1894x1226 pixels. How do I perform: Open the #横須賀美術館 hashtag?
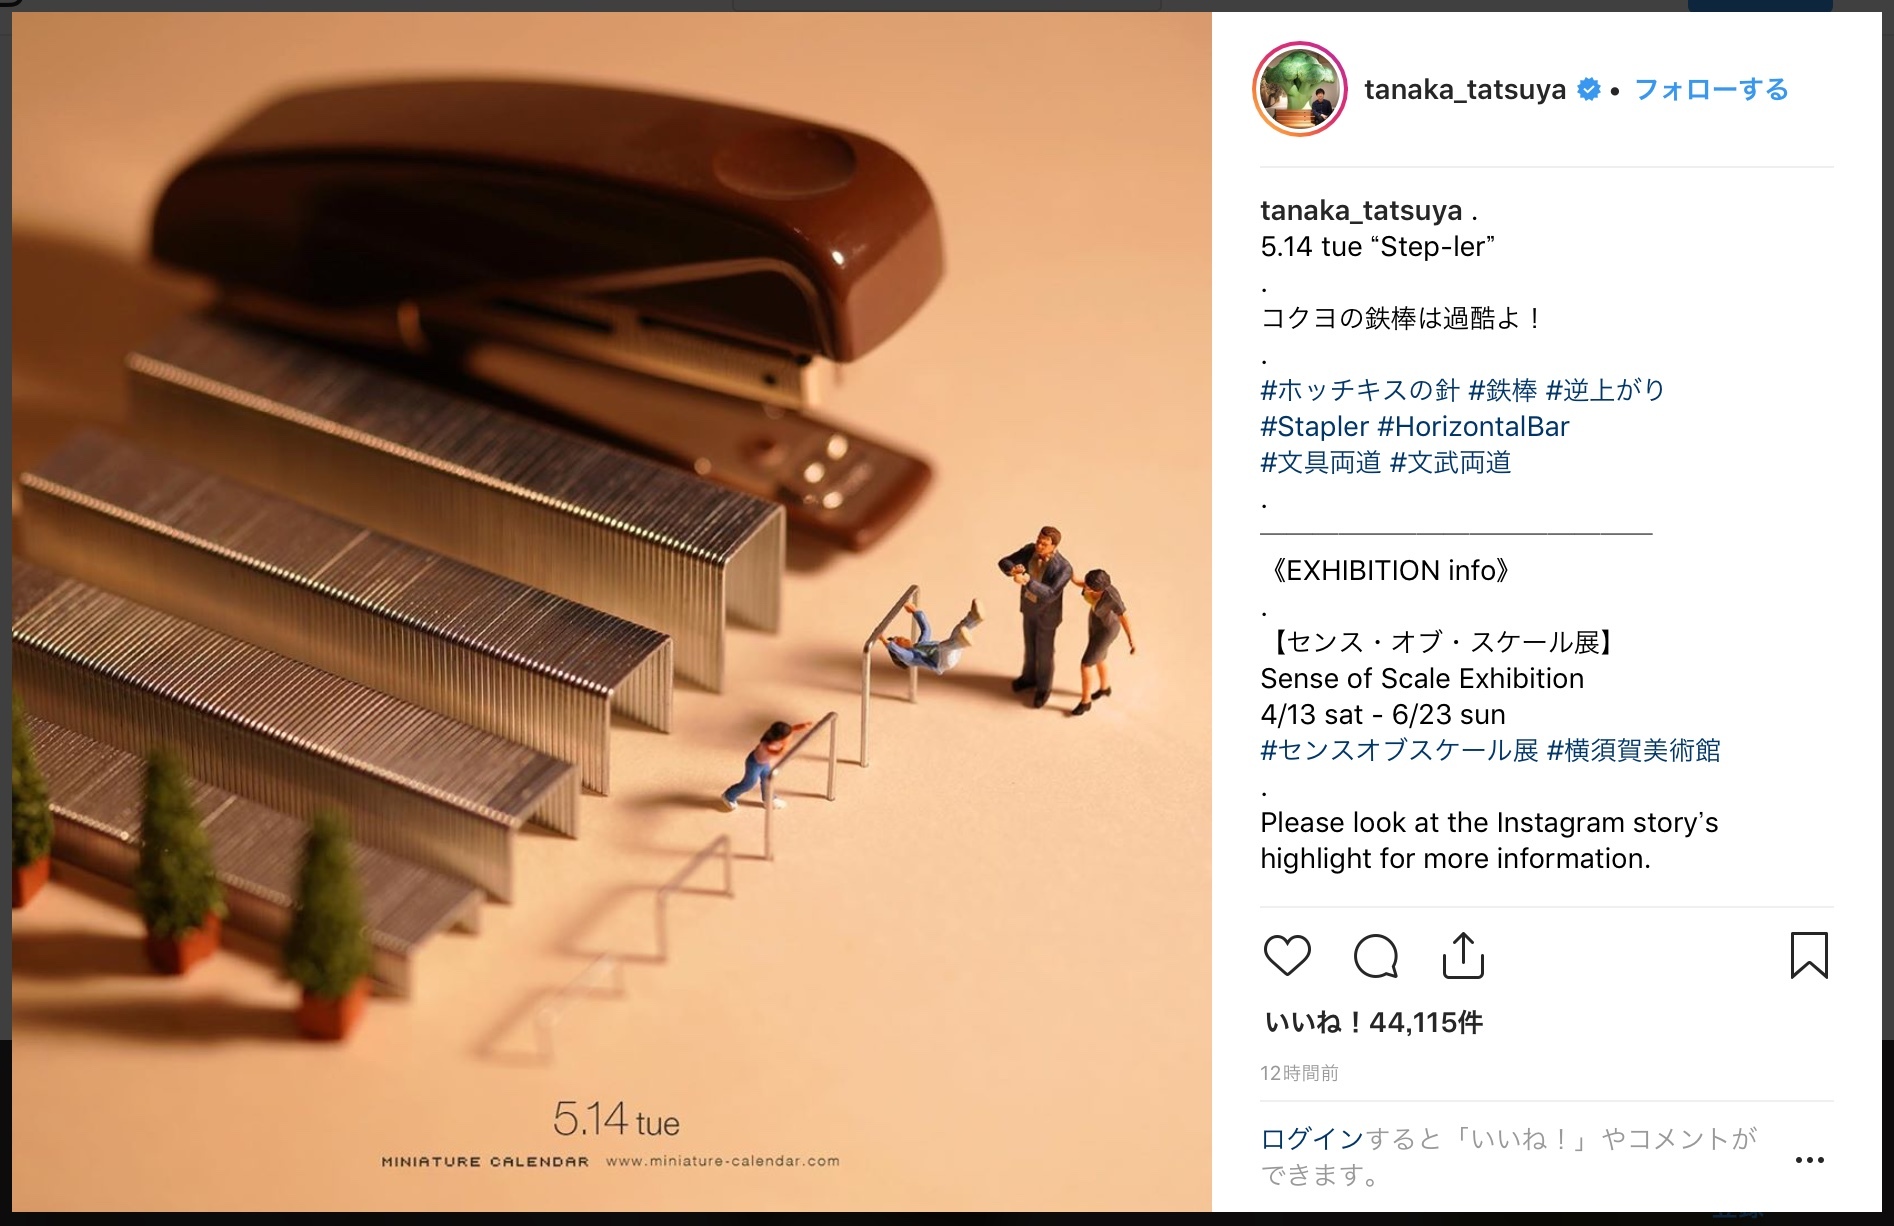coord(1634,751)
